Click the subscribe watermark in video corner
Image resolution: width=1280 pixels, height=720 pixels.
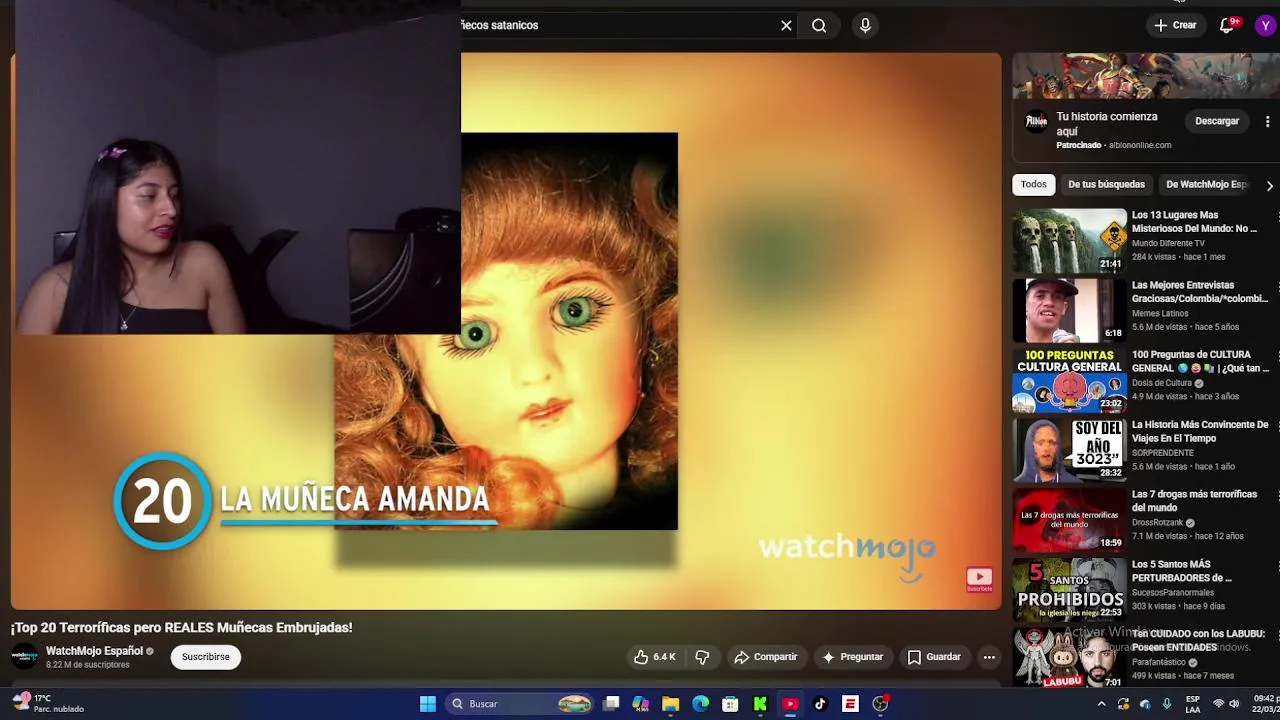coord(979,579)
